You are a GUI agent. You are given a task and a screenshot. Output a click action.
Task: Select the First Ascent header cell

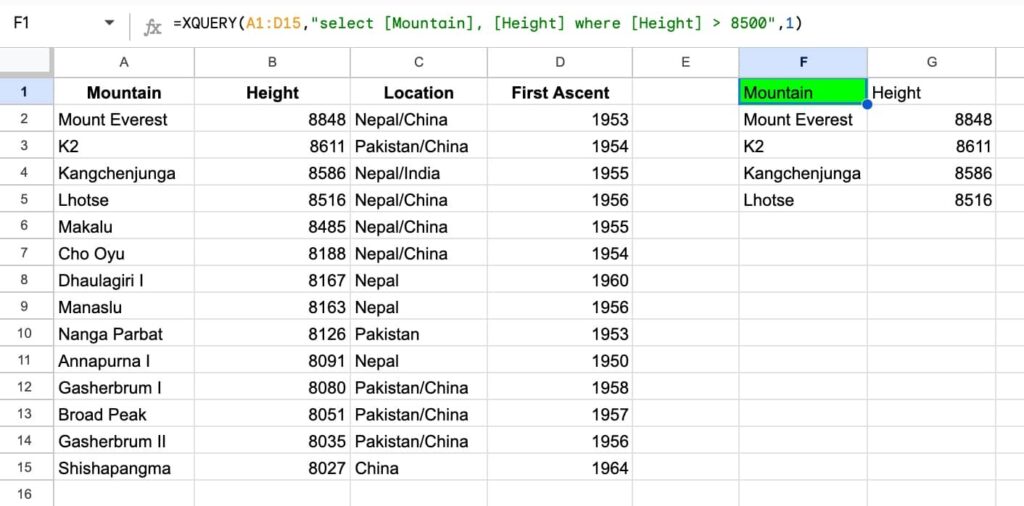pos(560,92)
